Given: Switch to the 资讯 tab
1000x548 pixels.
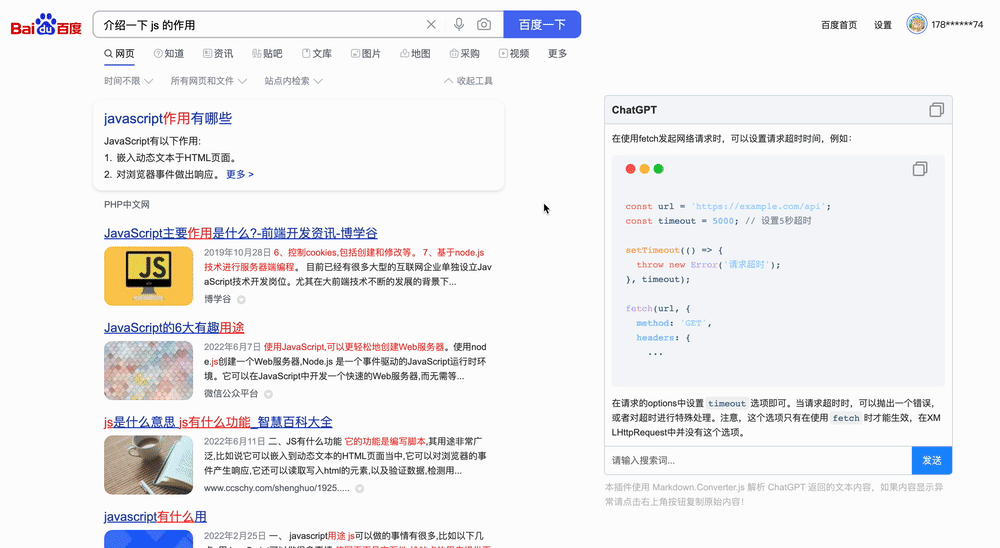Looking at the screenshot, I should 218,54.
